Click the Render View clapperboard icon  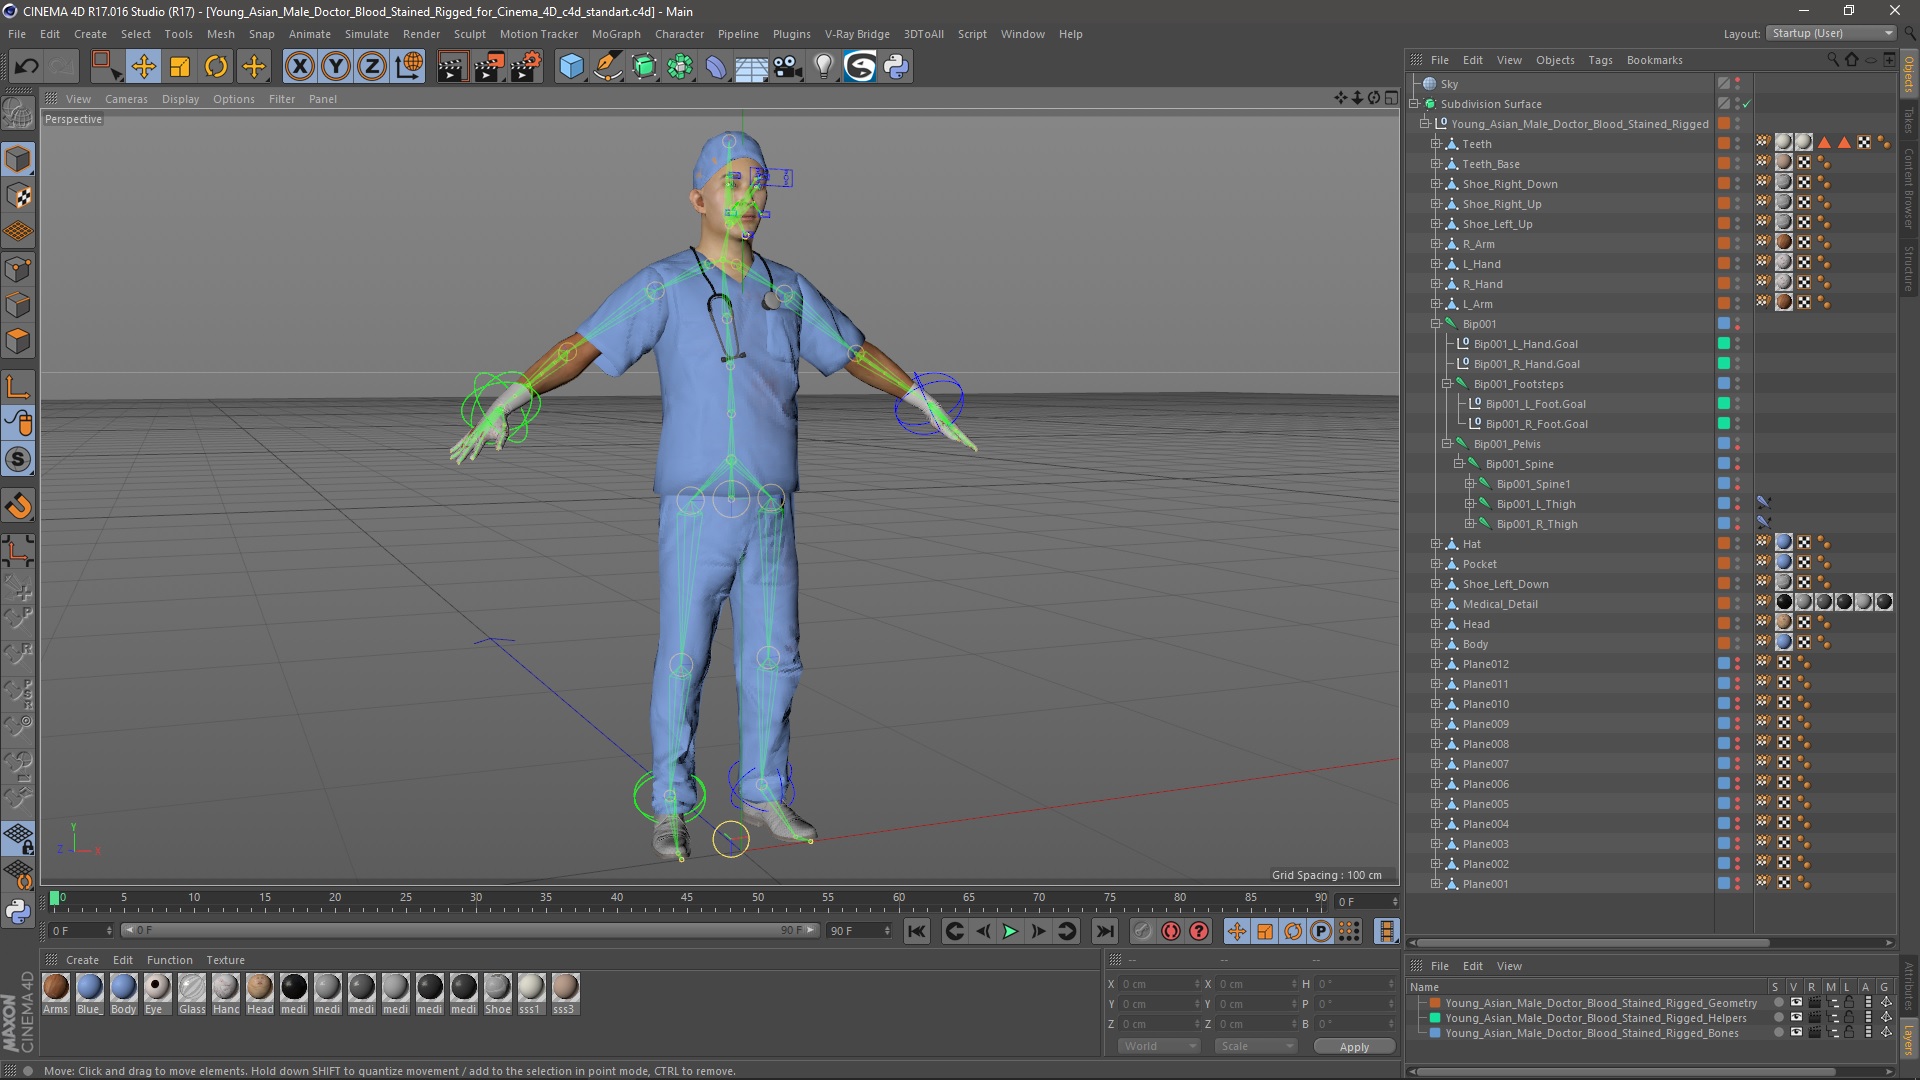(x=452, y=67)
